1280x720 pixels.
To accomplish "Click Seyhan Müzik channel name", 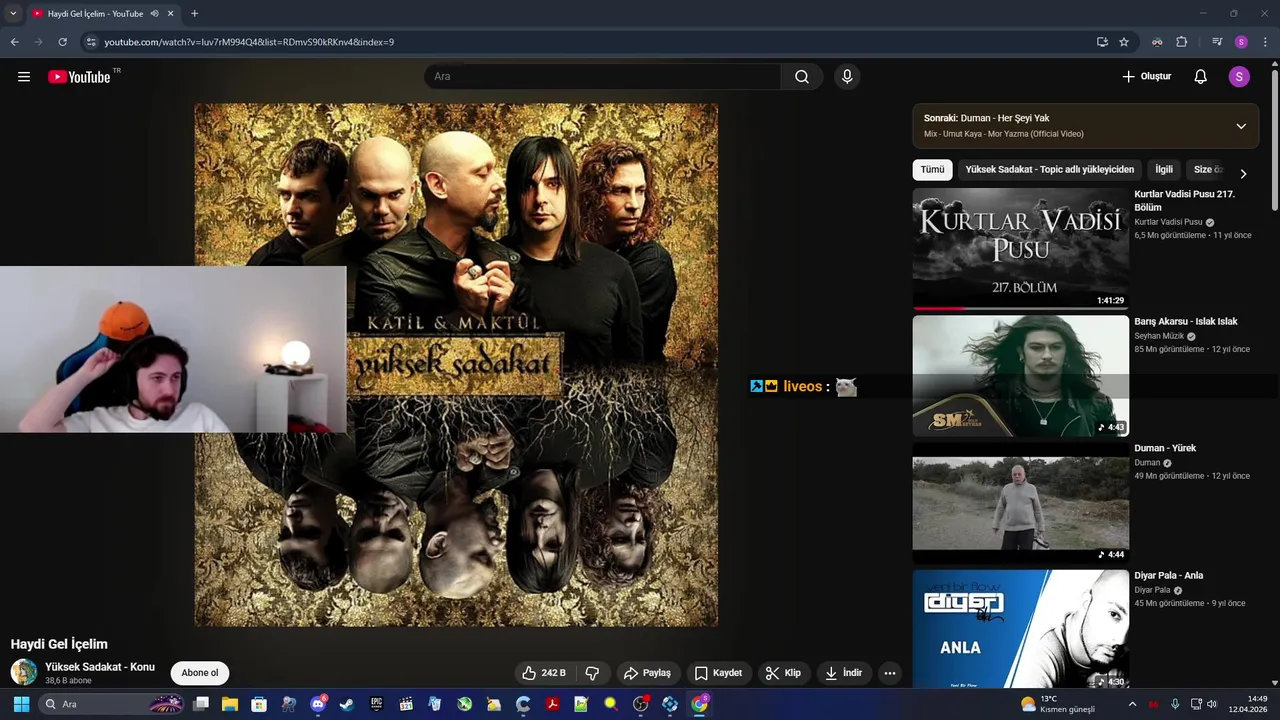I will 1159,336.
